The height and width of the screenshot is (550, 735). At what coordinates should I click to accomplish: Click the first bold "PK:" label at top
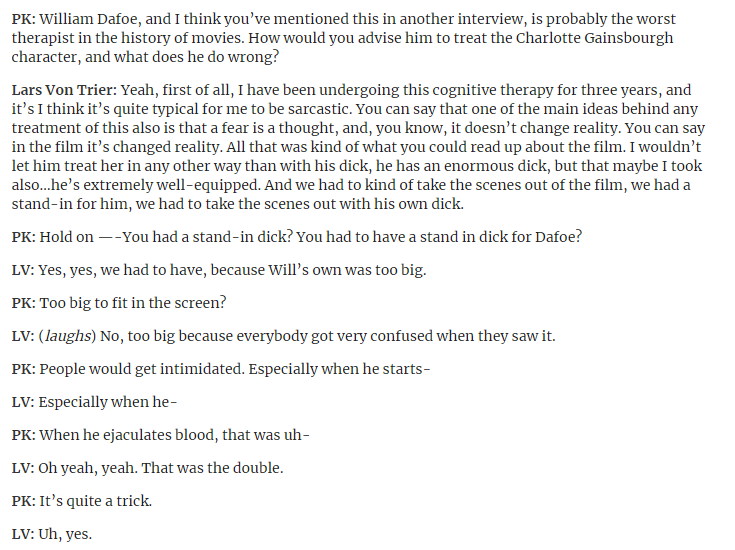point(23,19)
